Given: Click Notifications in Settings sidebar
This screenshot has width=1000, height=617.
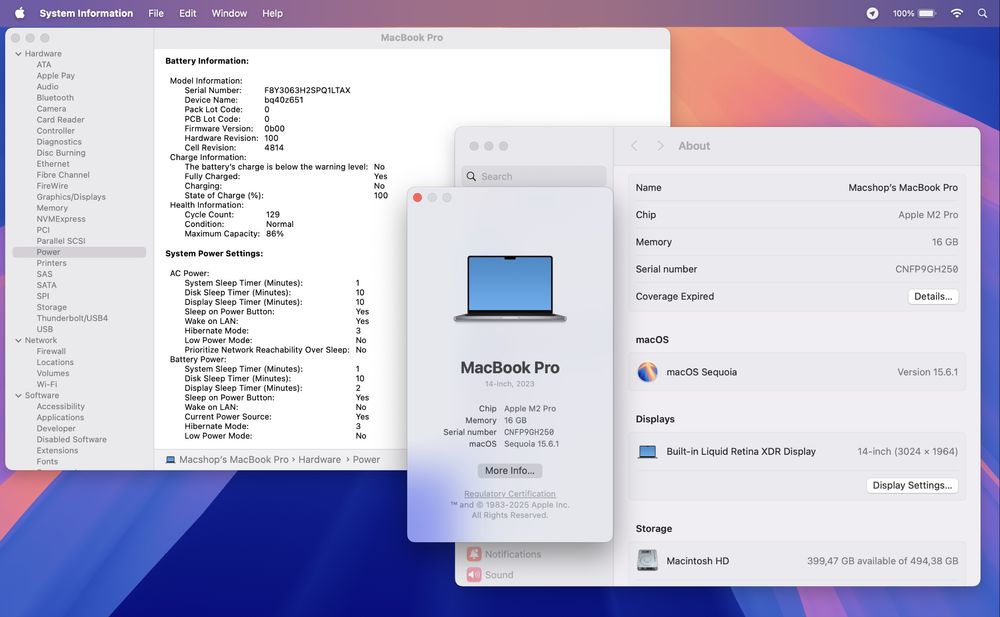Looking at the screenshot, I should click(513, 554).
